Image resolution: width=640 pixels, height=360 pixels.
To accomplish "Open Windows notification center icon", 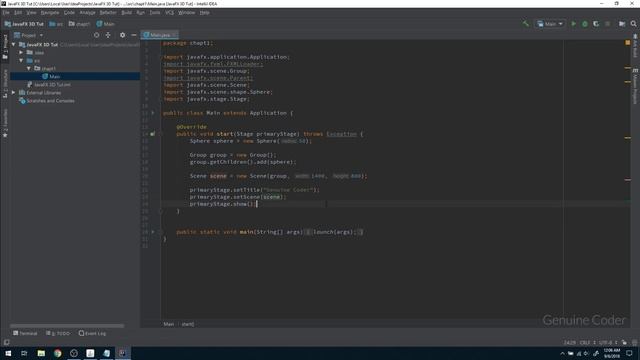I will [x=630, y=353].
